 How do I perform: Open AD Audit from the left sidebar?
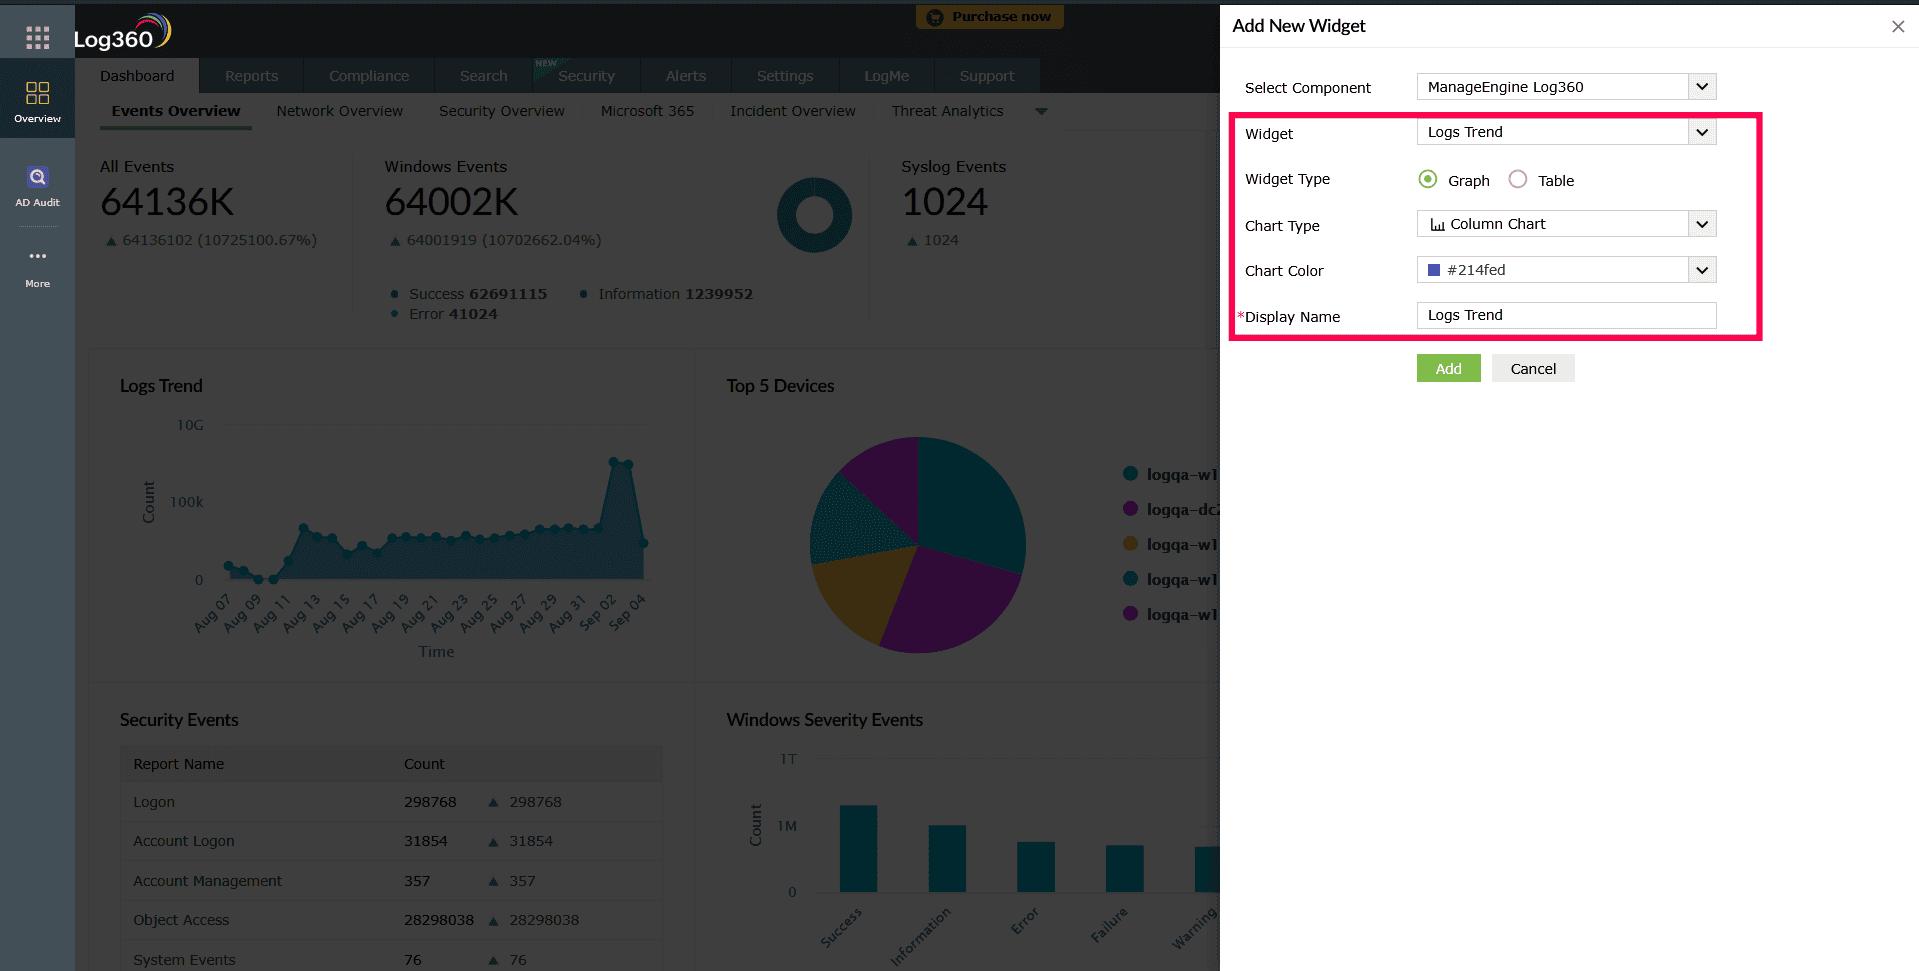[37, 185]
